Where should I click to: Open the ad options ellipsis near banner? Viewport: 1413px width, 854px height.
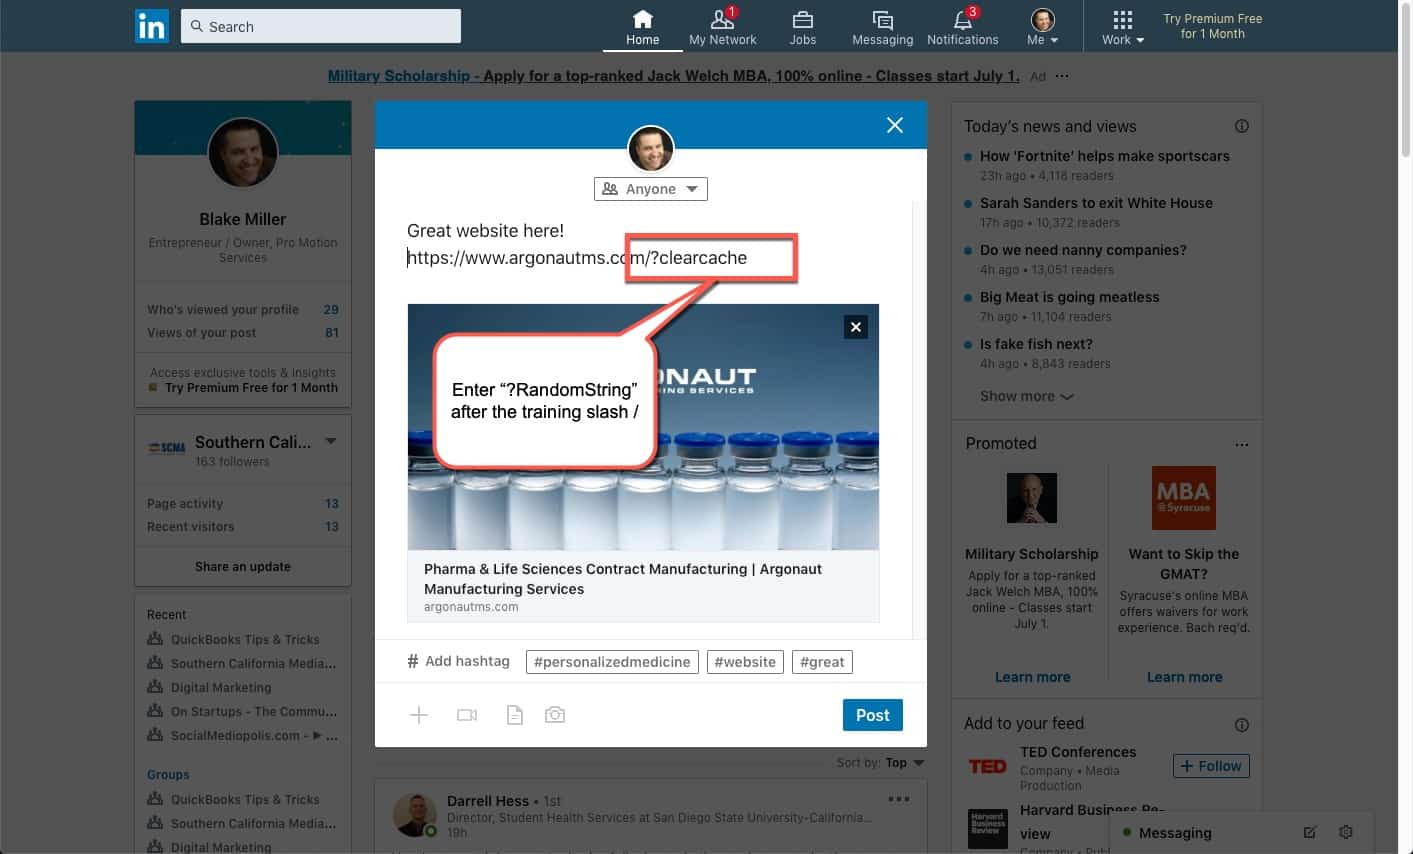(x=1062, y=76)
